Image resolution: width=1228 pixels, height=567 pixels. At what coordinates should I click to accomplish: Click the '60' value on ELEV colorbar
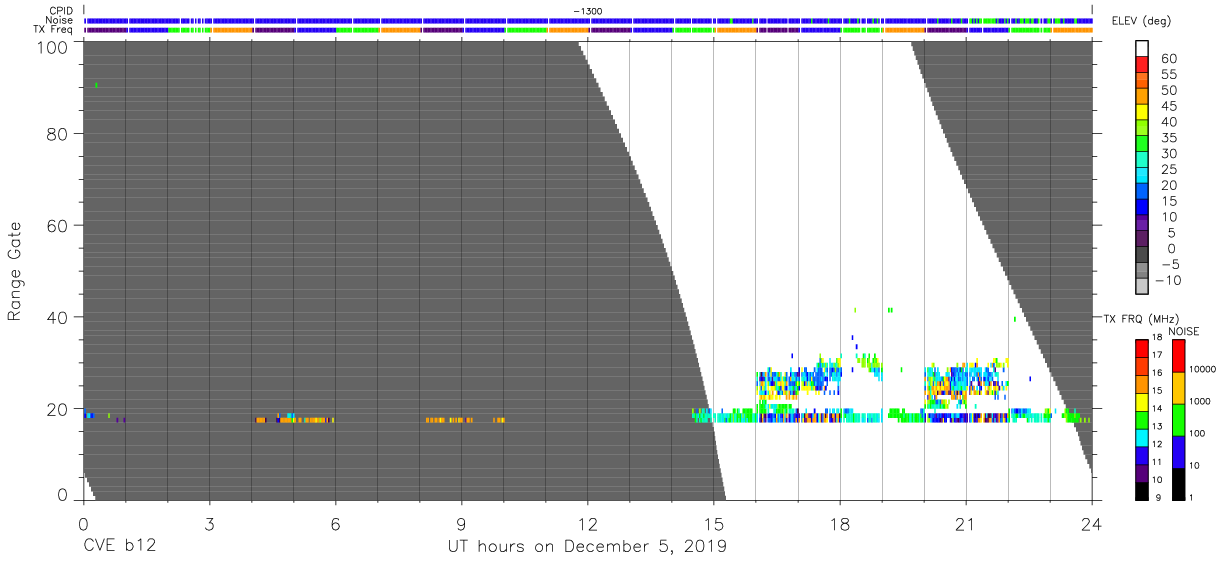coord(1167,59)
